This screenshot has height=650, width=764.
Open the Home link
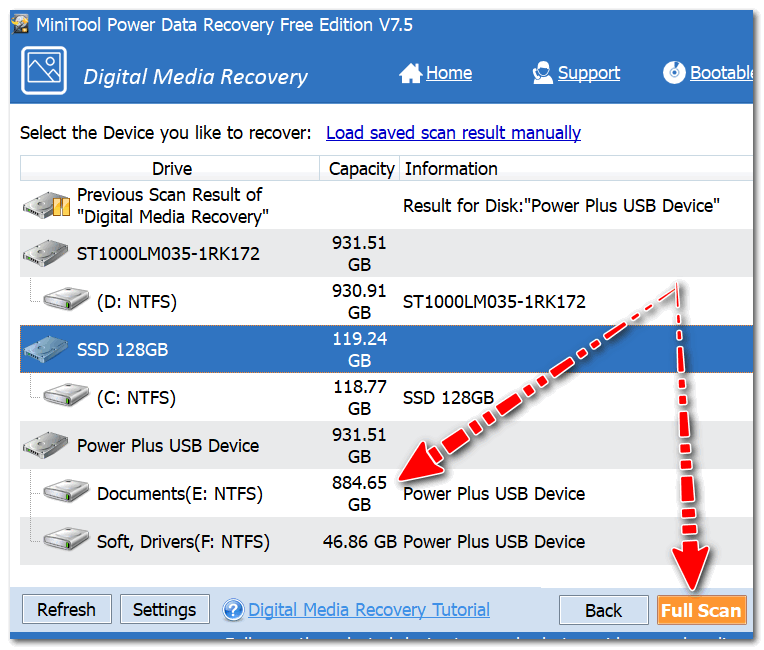coord(449,73)
